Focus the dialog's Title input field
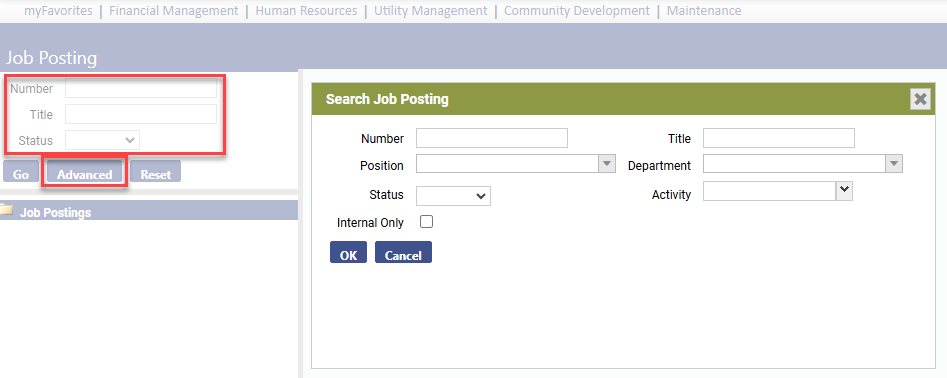 pyautogui.click(x=778, y=138)
